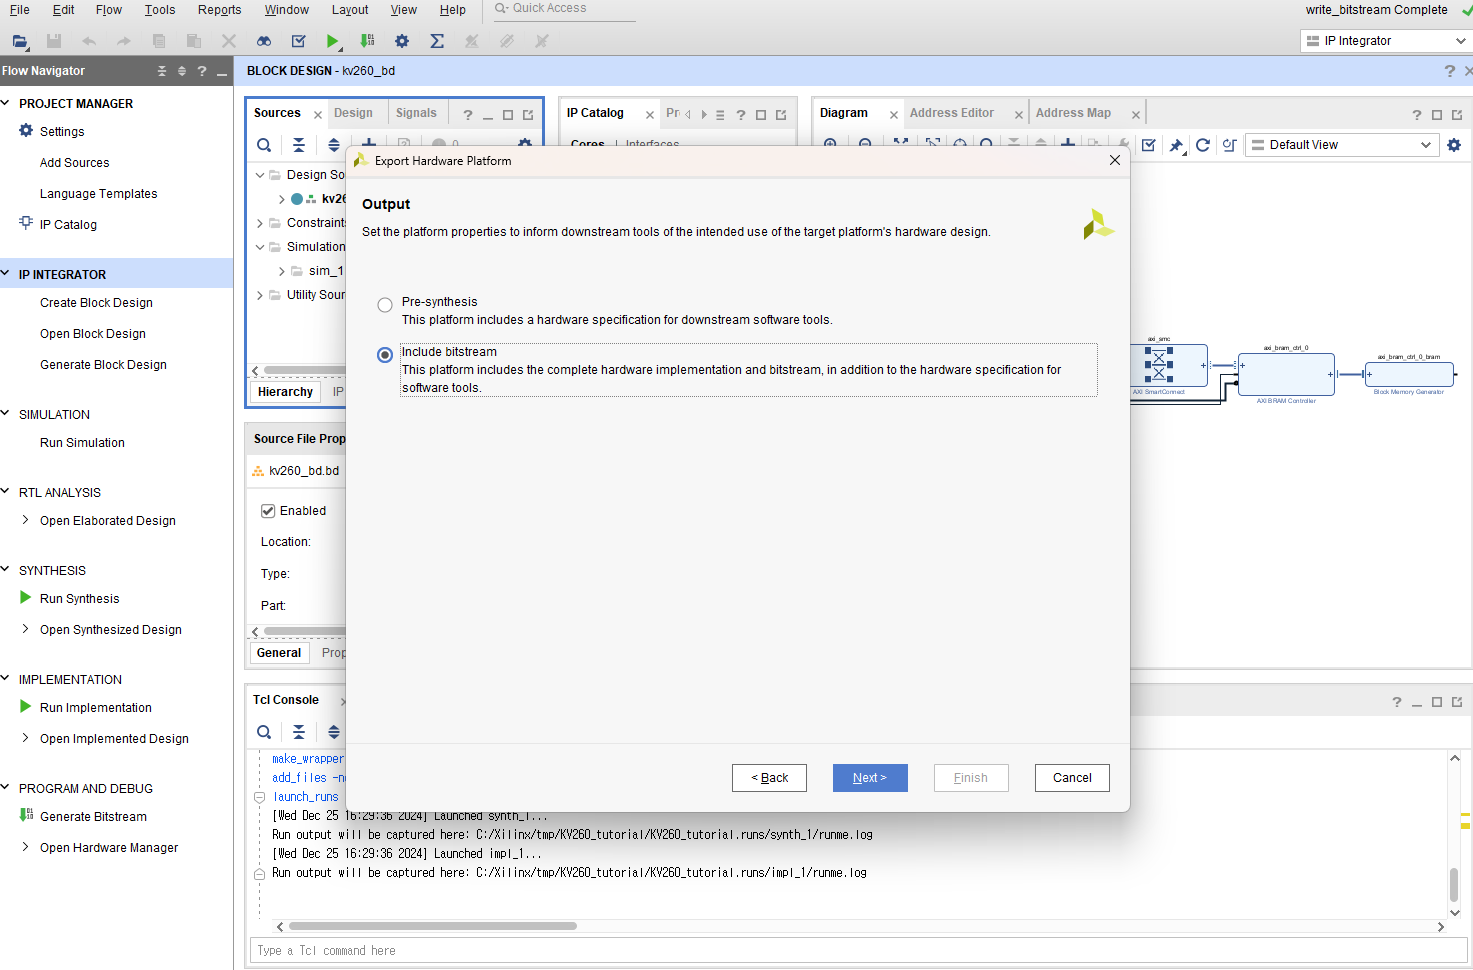
Task: Click the Tcl Console vertical scrollbar
Action: pyautogui.click(x=1454, y=885)
